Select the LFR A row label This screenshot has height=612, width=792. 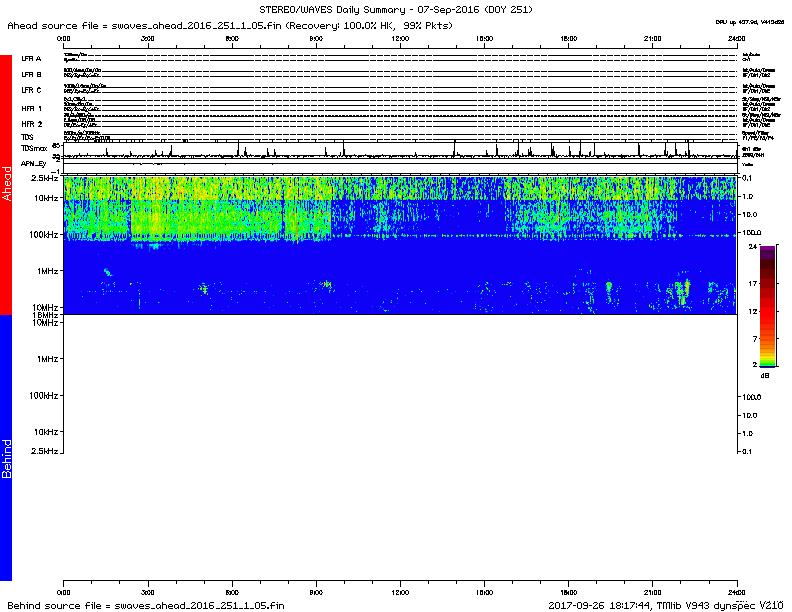click(31, 59)
